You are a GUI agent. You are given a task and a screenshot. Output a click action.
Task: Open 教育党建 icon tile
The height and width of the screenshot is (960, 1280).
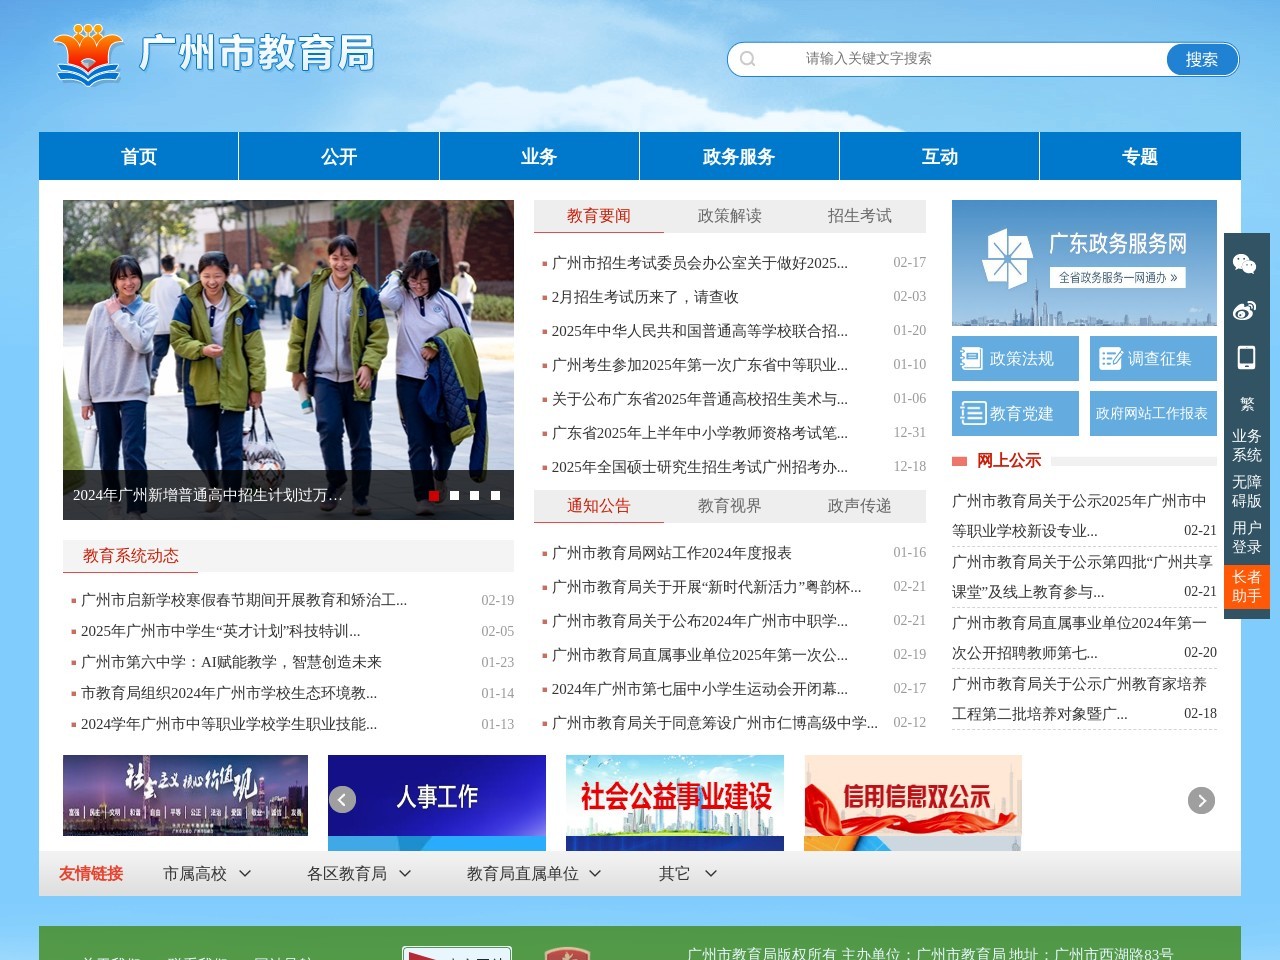[x=1015, y=413]
